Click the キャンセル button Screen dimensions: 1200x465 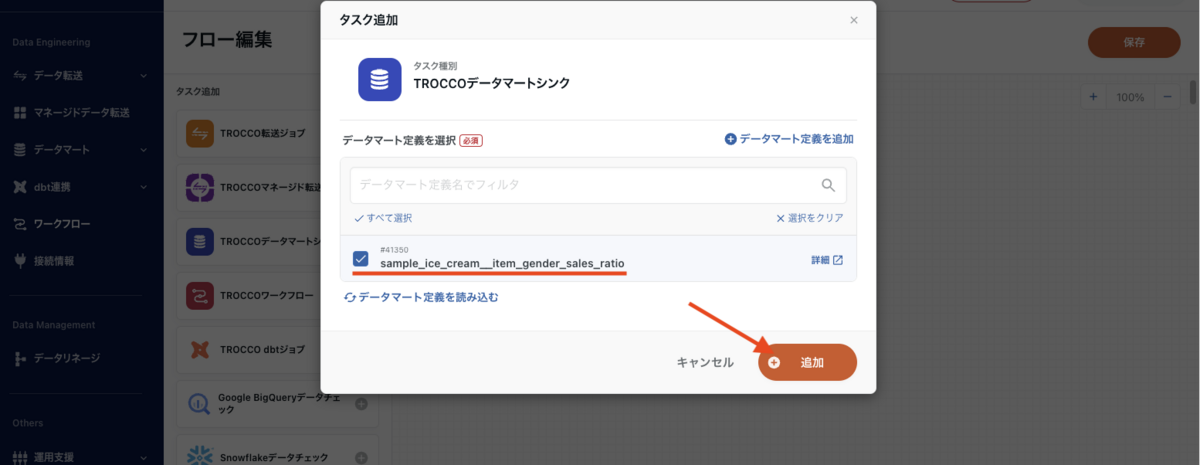coord(705,362)
